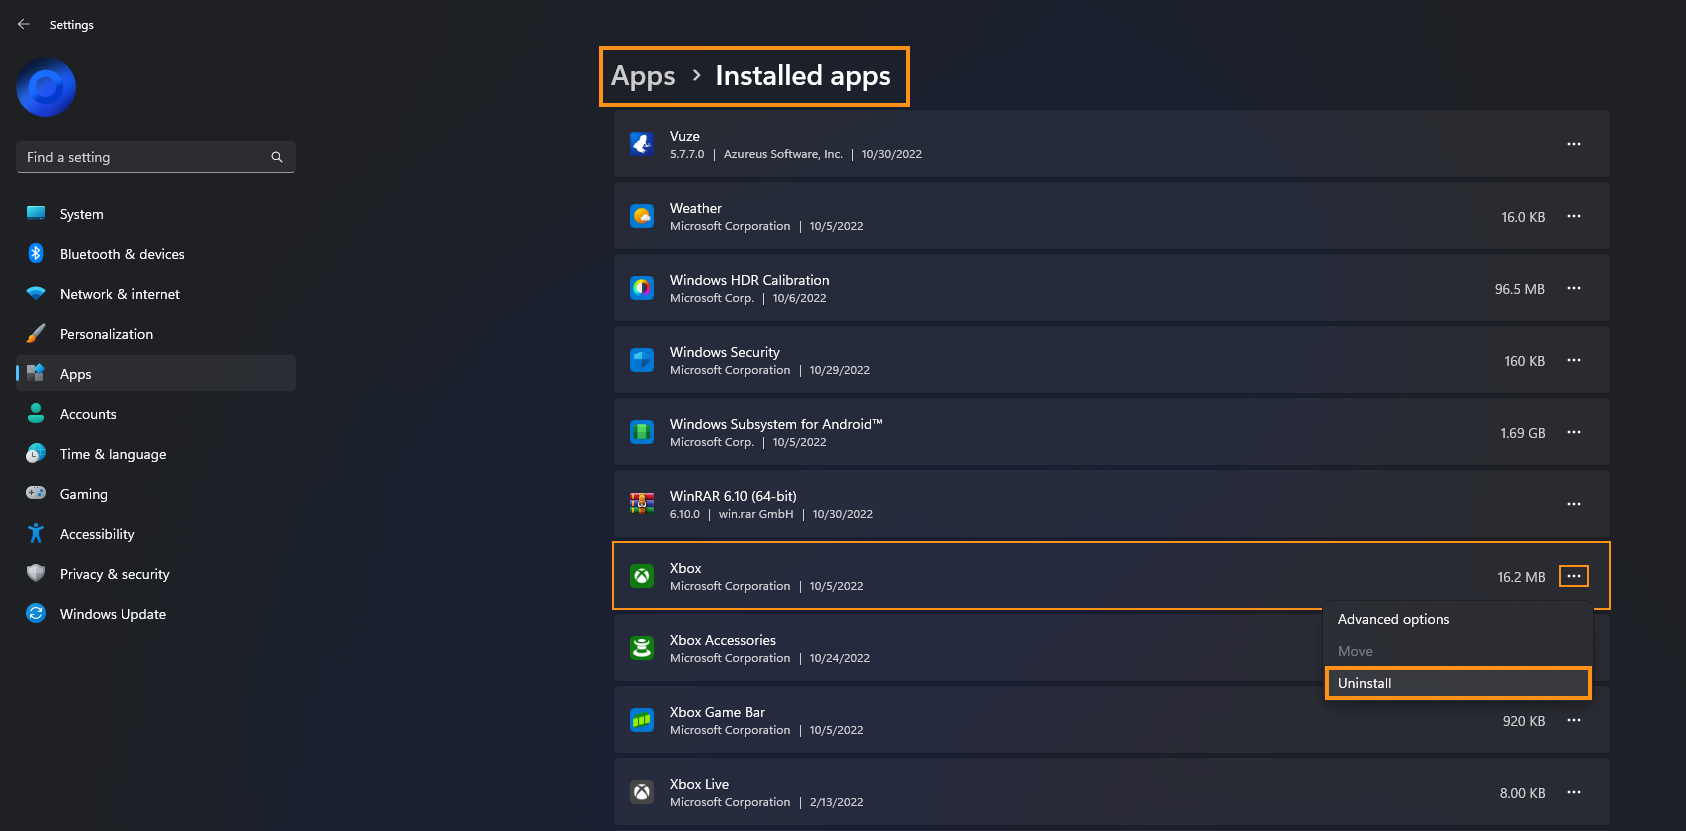
Task: Click the Xbox Game Bar 920 KB size
Action: [x=1524, y=721]
